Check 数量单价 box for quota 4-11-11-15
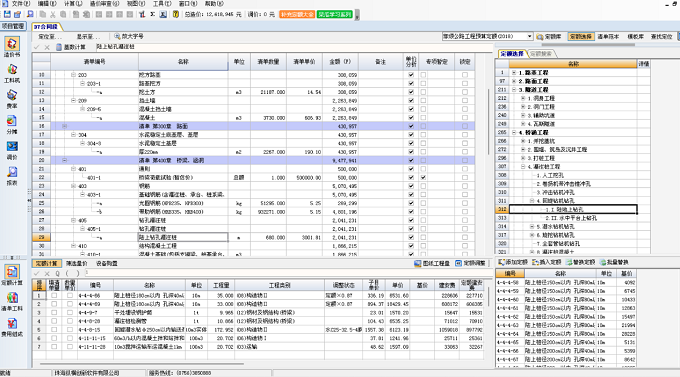This screenshot has height=377, width=680. pos(70,338)
